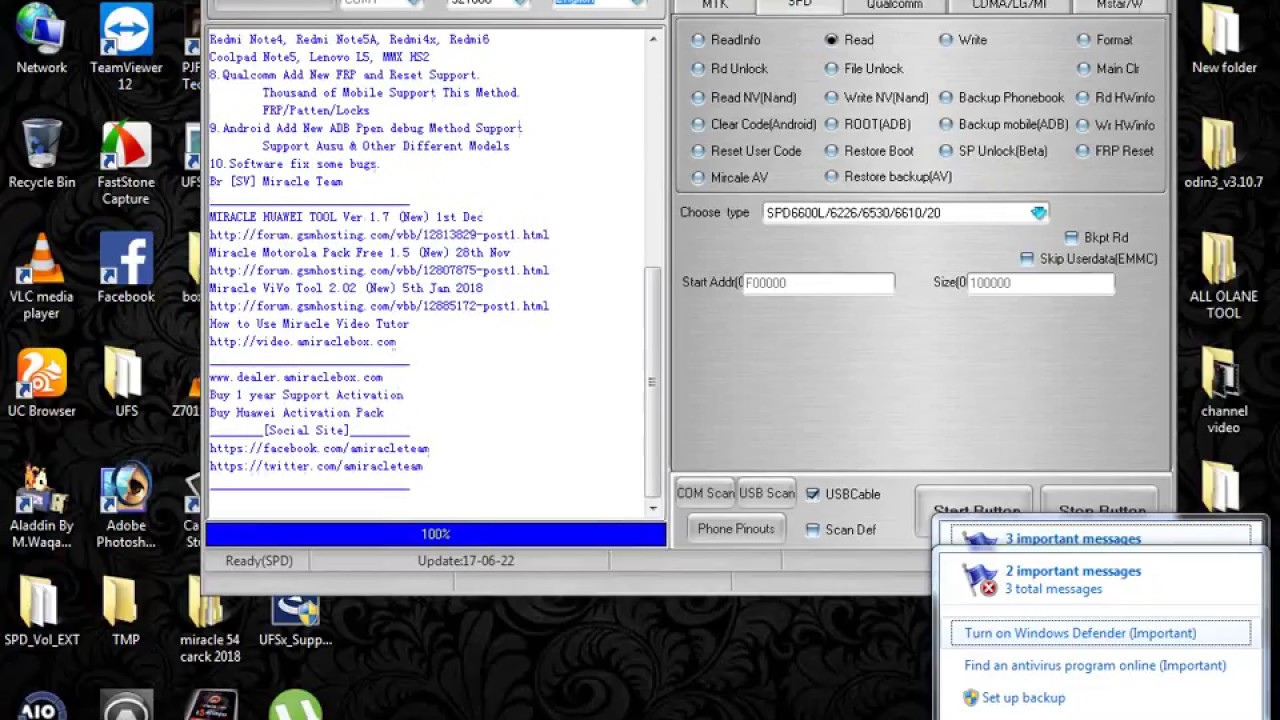Click the 2 important messages heading

pyautogui.click(x=1073, y=571)
